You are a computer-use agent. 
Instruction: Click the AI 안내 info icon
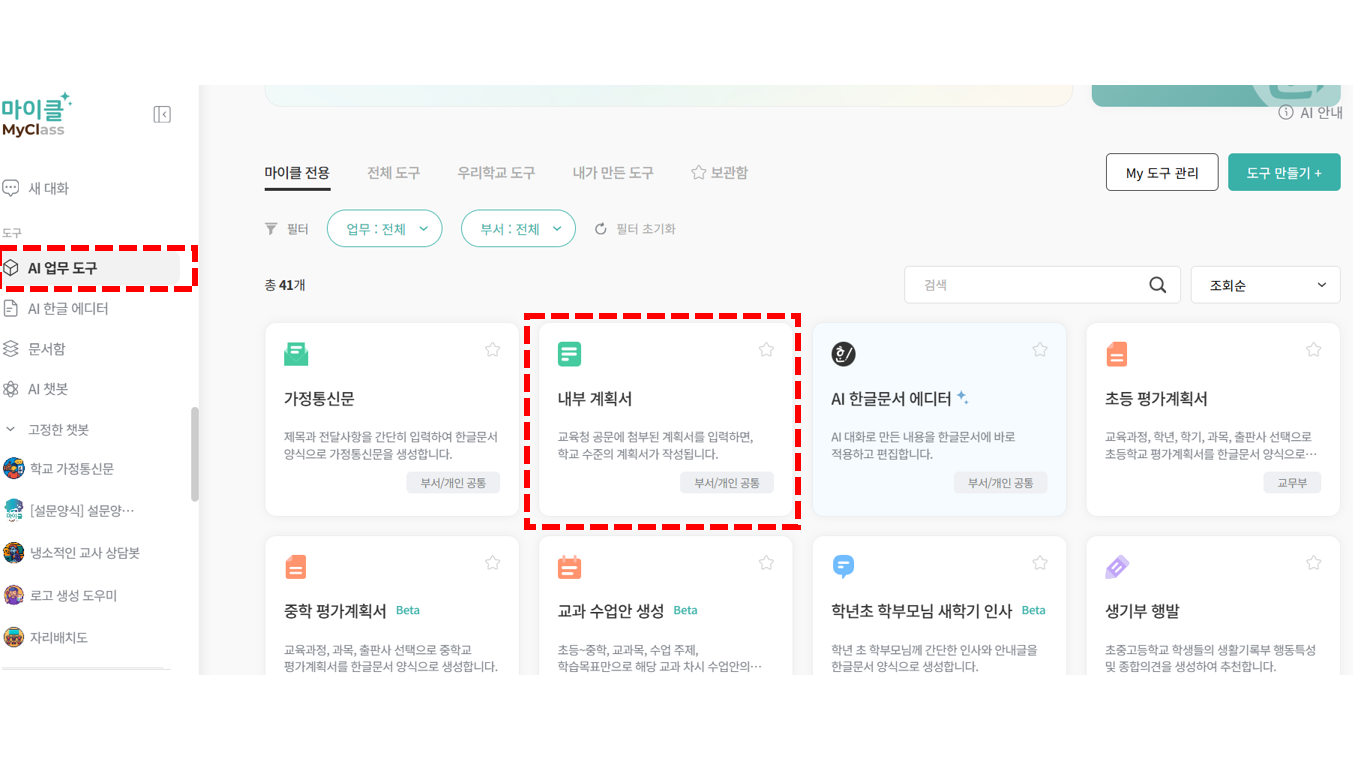click(1286, 113)
